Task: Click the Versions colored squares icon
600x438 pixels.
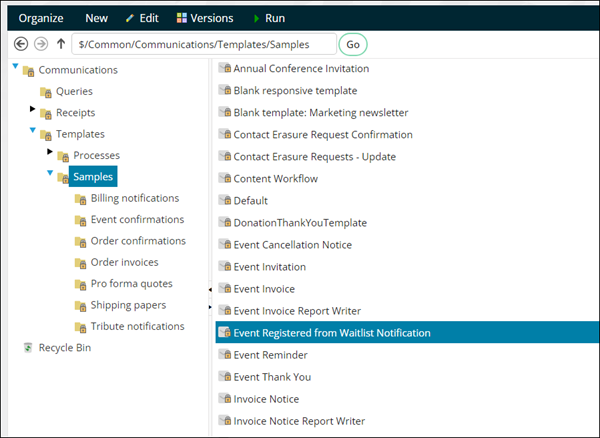Action: click(x=182, y=18)
